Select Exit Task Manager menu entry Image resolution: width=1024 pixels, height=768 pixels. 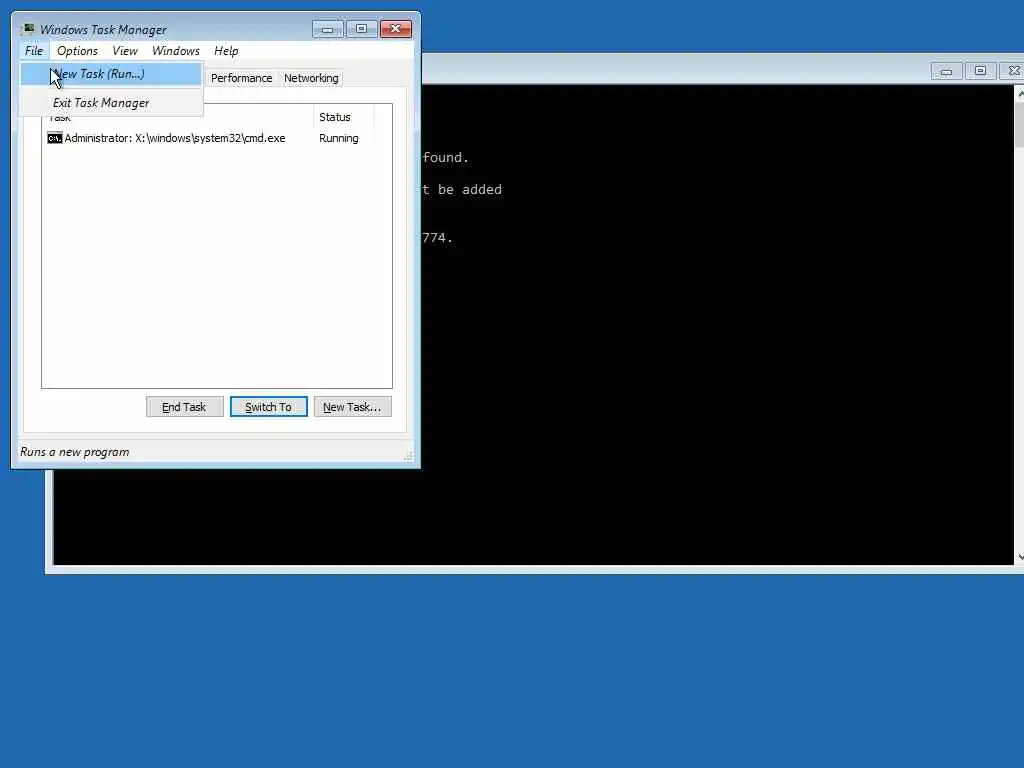click(x=111, y=103)
